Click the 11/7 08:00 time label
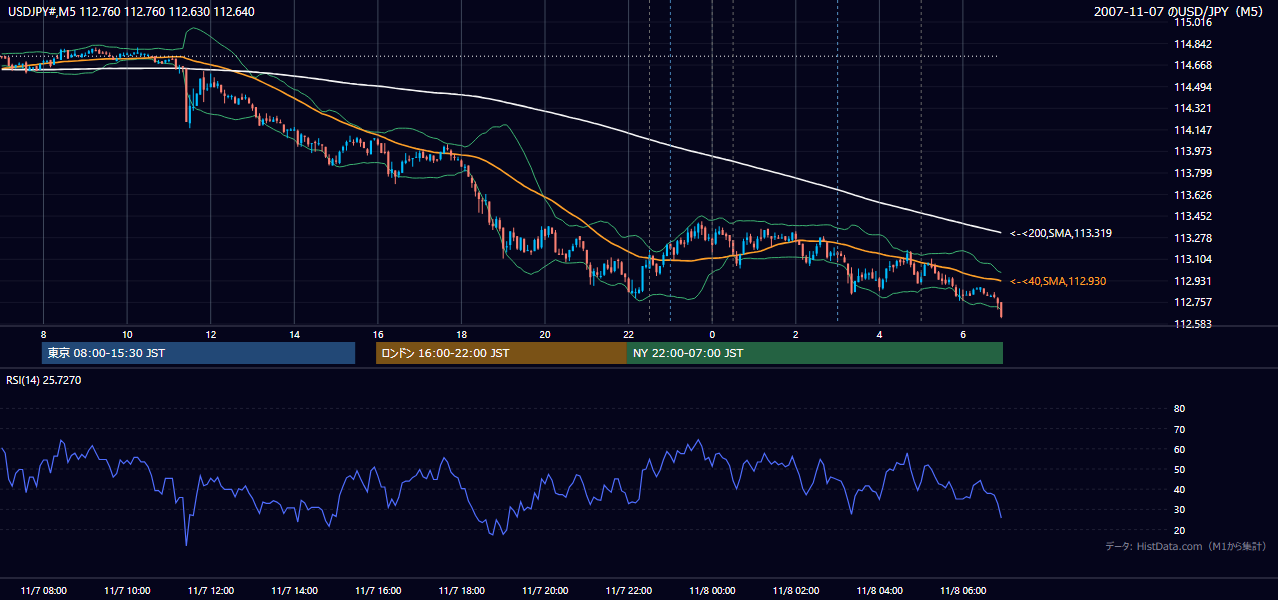This screenshot has width=1278, height=600. tap(43, 591)
